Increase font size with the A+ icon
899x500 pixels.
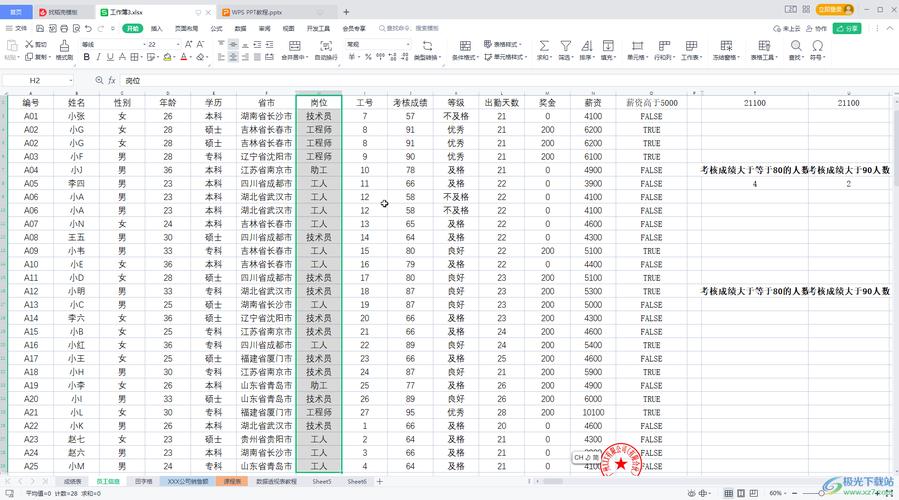tap(188, 44)
